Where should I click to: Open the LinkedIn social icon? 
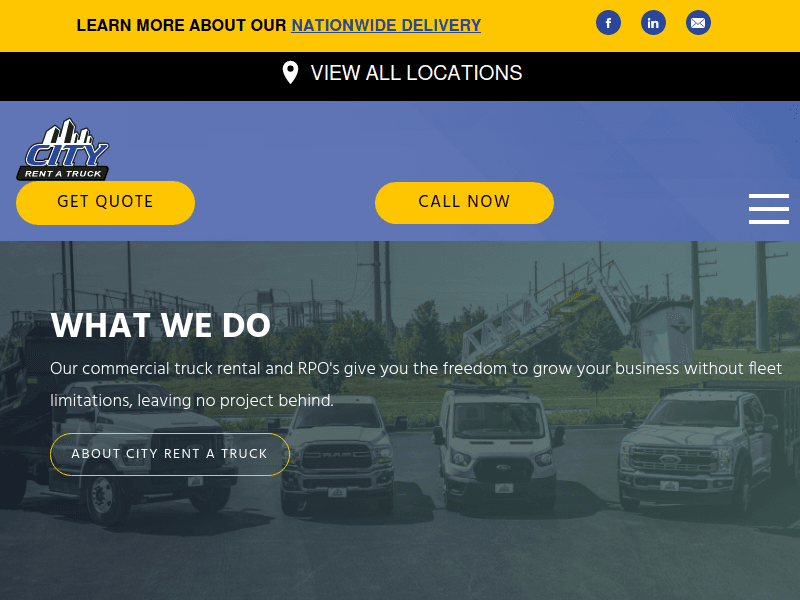click(x=653, y=23)
